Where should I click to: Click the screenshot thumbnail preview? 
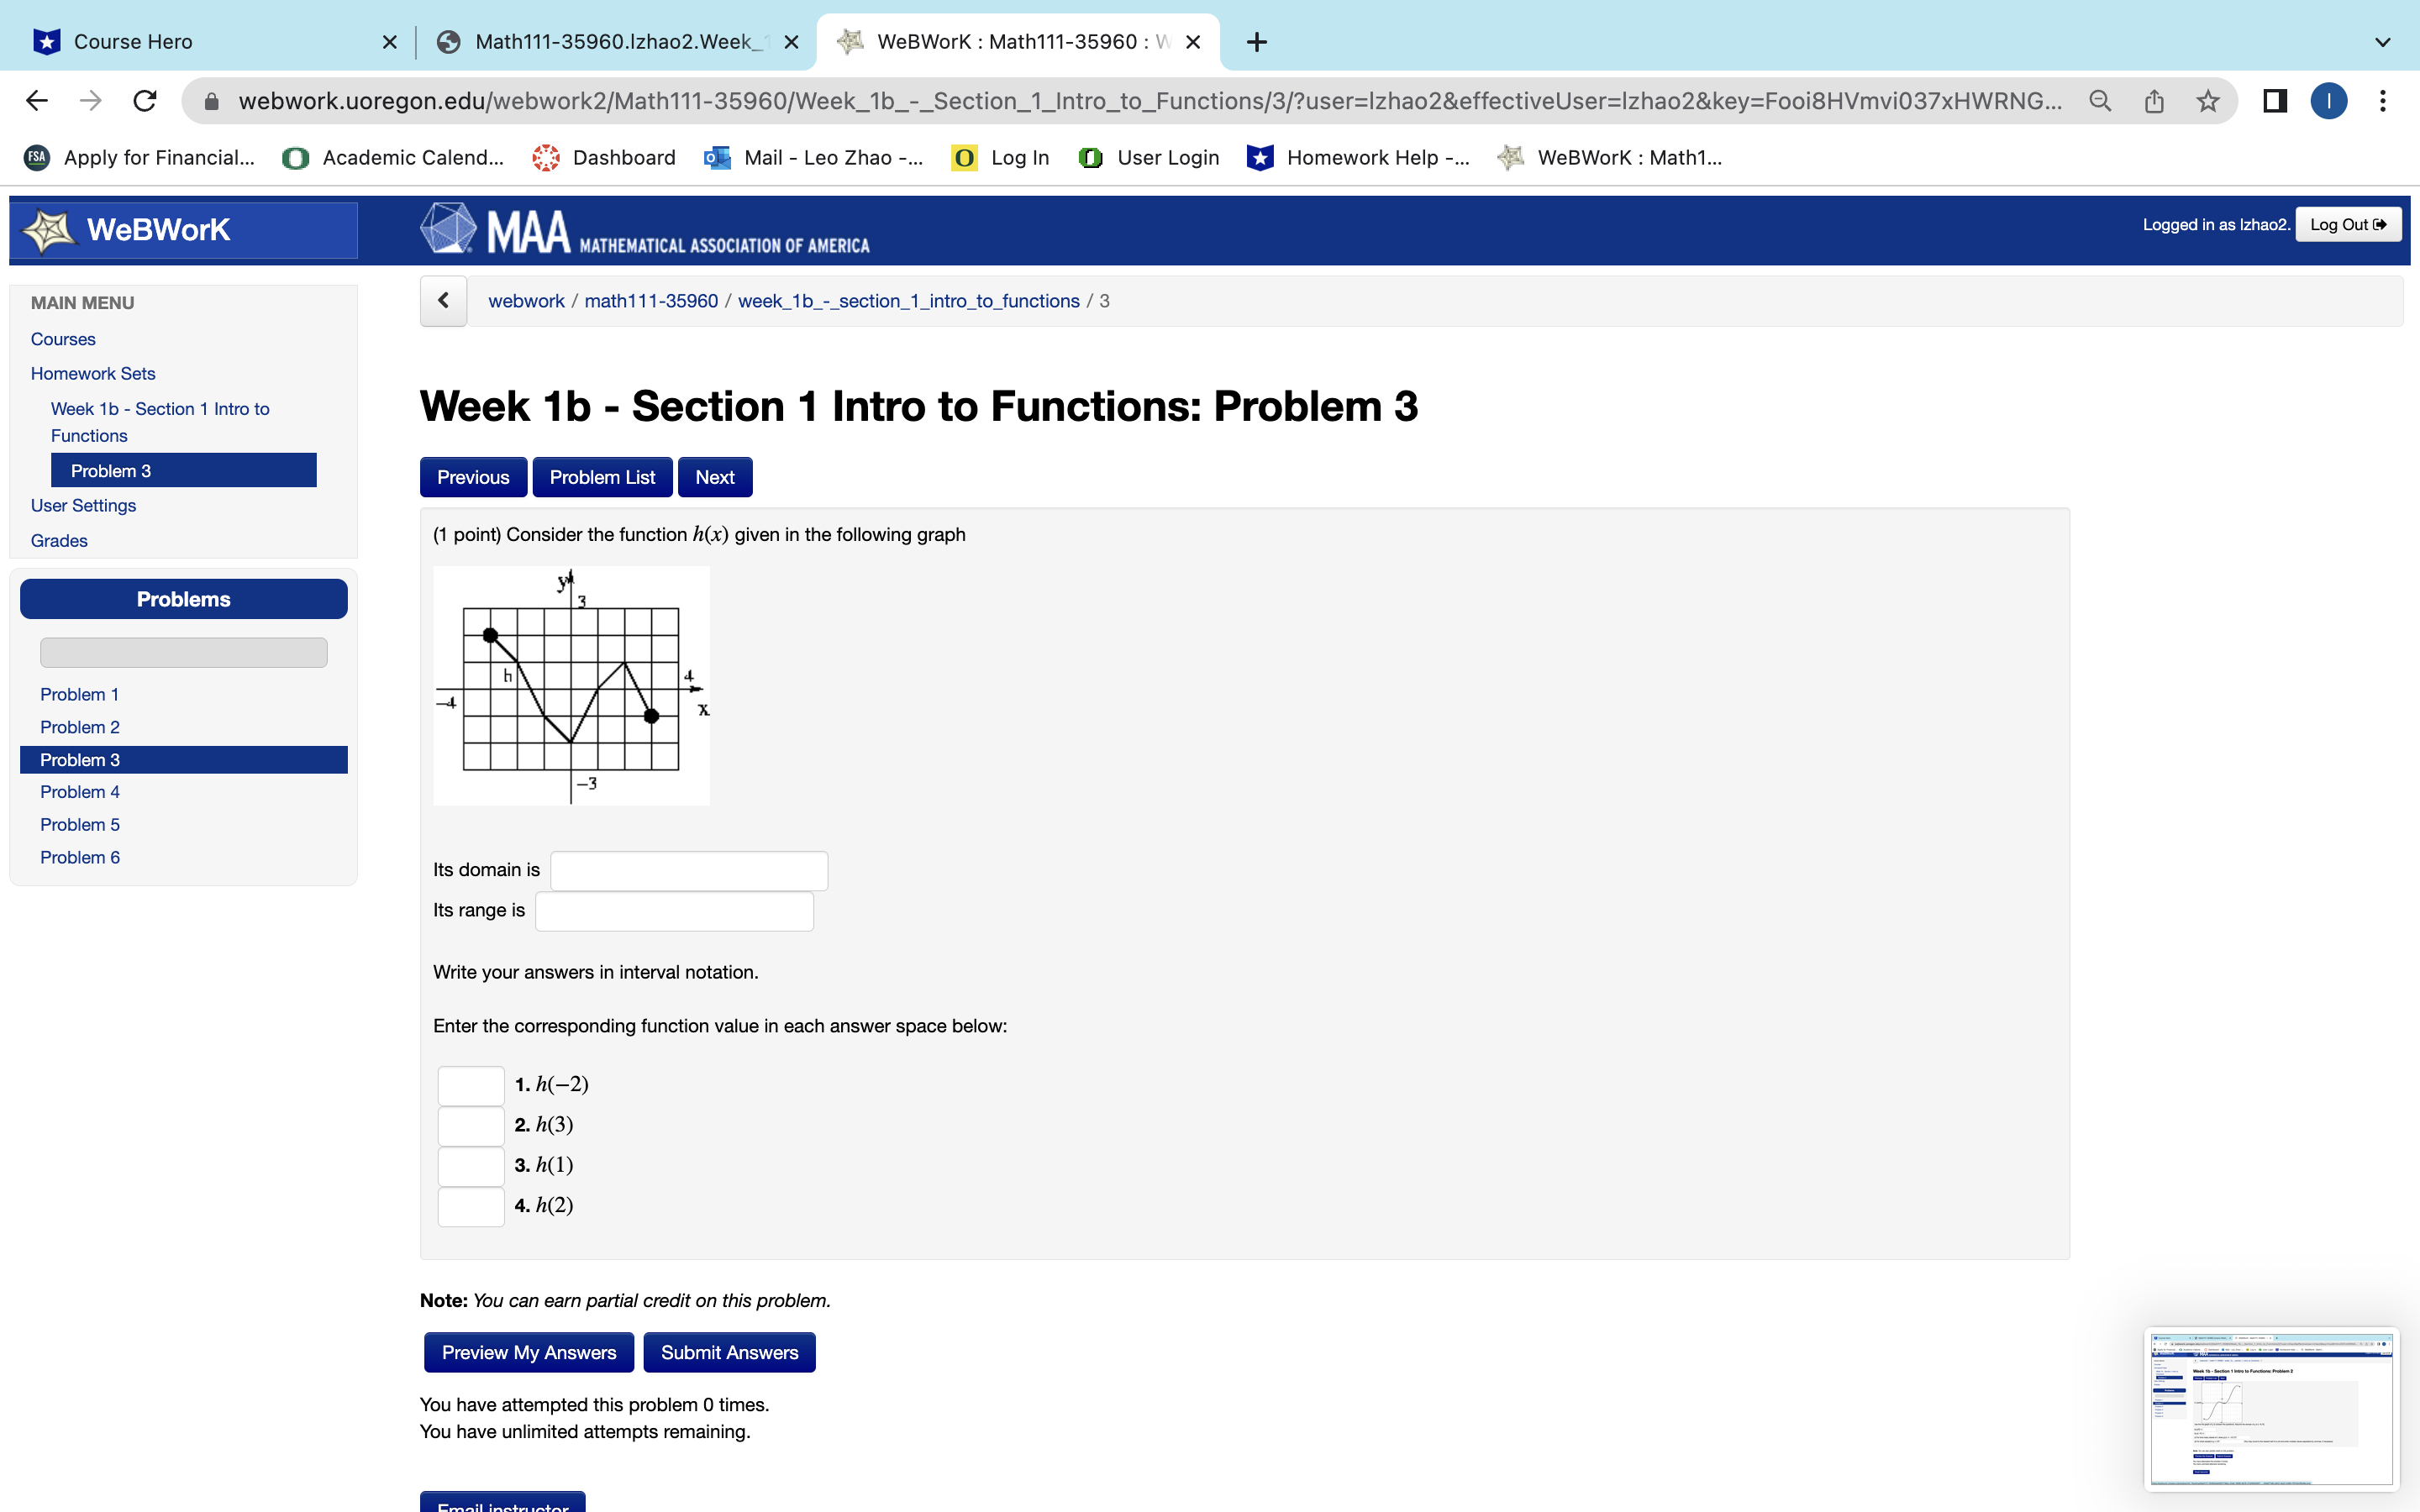[2270, 1406]
